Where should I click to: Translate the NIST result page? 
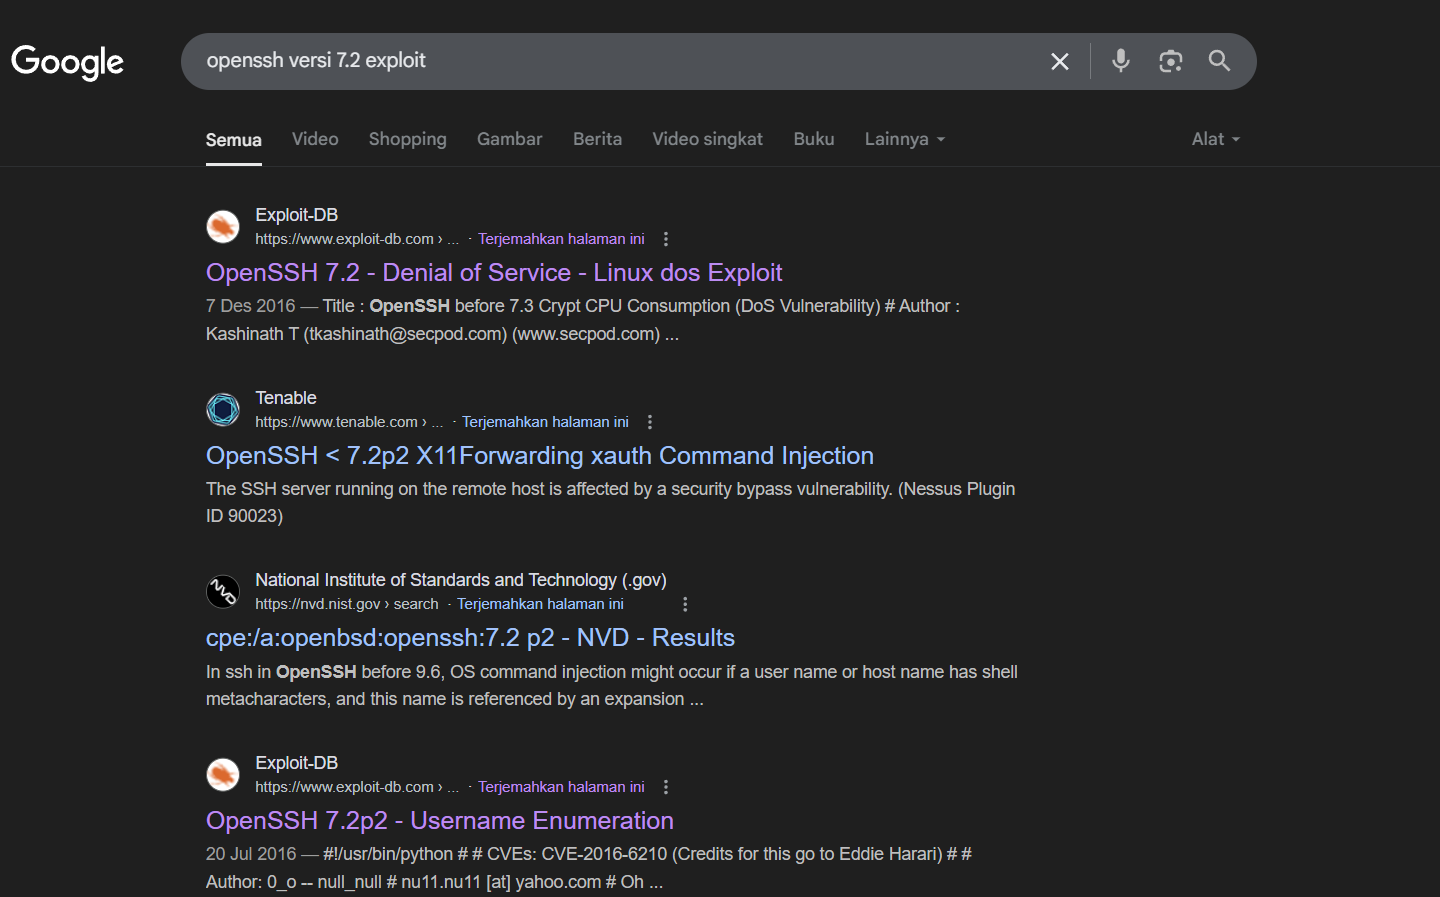(x=540, y=604)
